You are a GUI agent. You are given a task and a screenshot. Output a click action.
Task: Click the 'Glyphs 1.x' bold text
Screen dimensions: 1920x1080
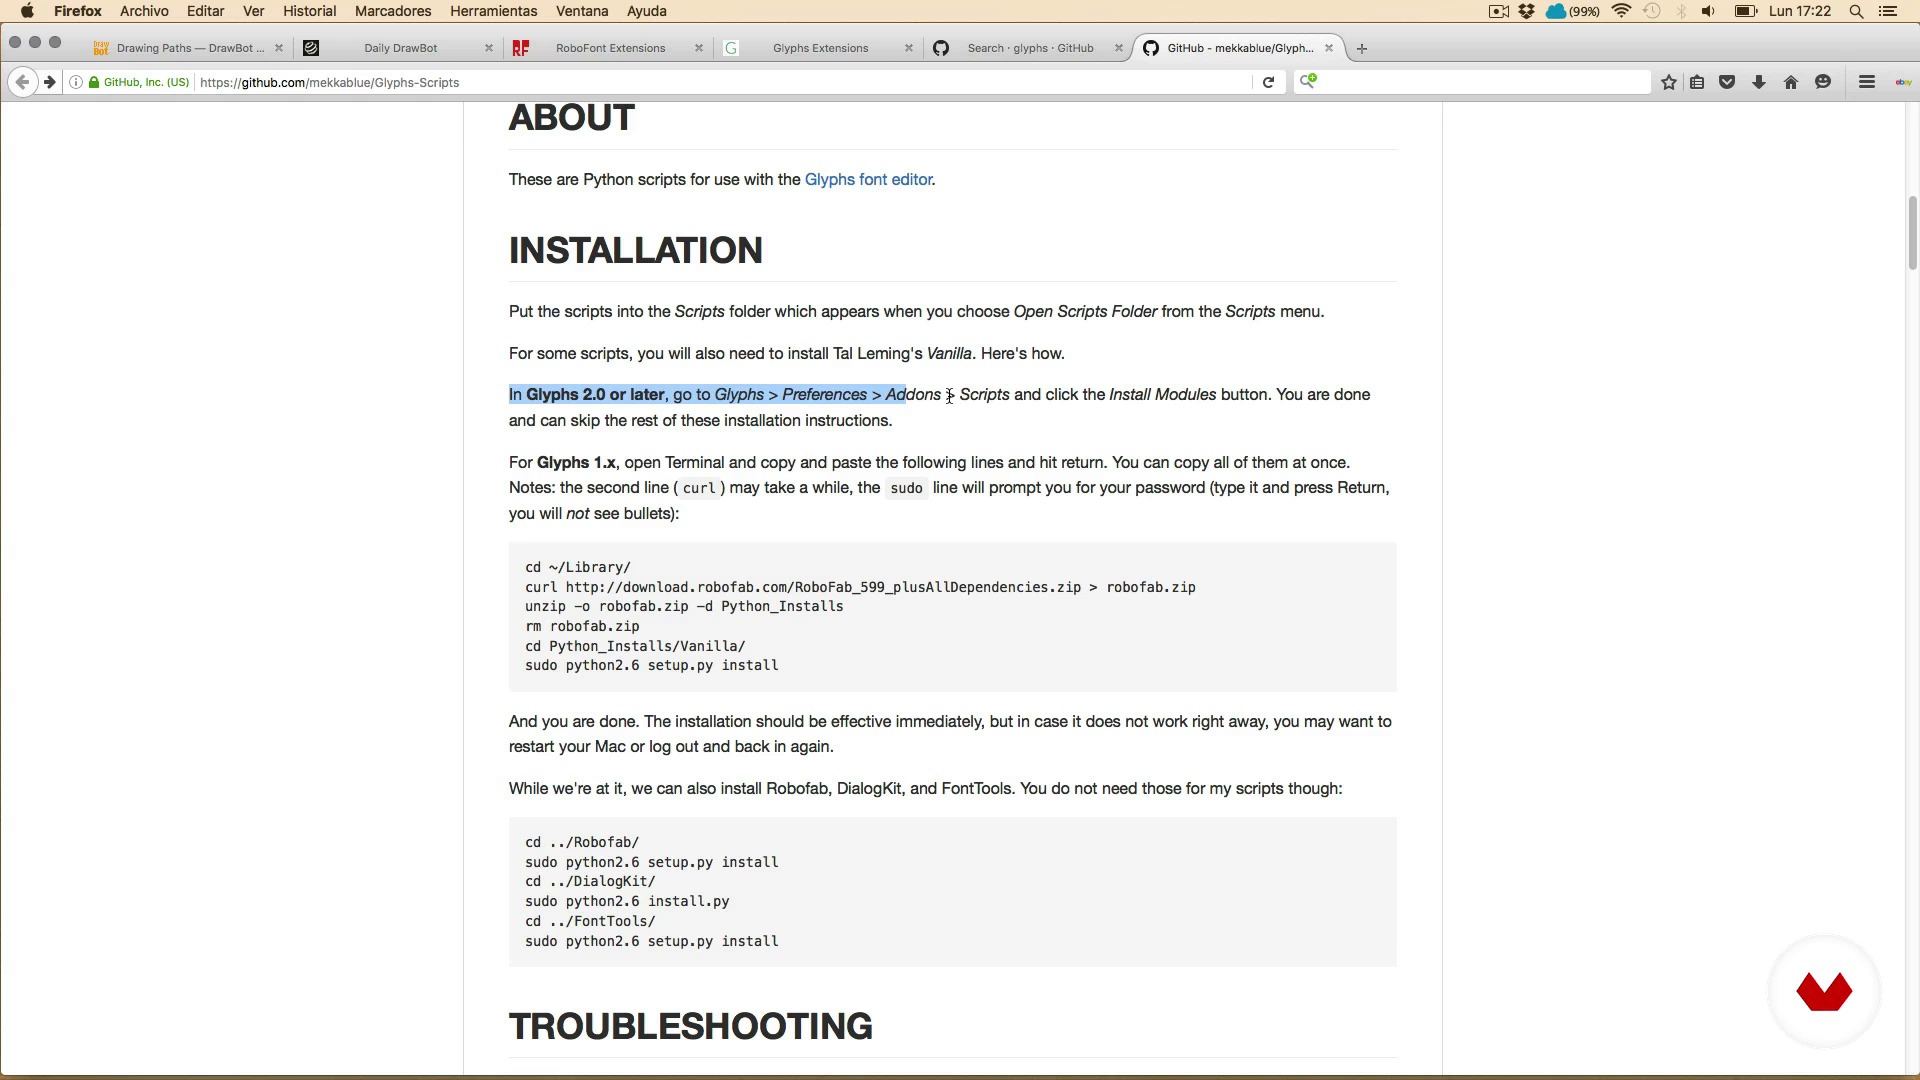(x=576, y=463)
